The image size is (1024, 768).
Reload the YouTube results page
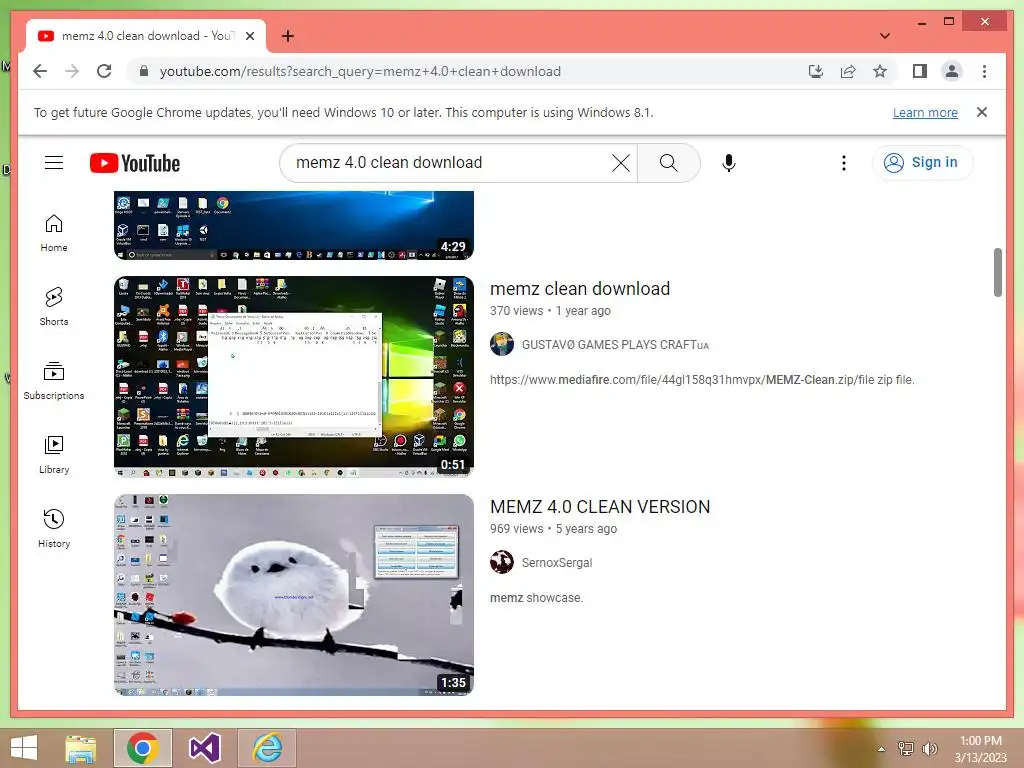(104, 71)
